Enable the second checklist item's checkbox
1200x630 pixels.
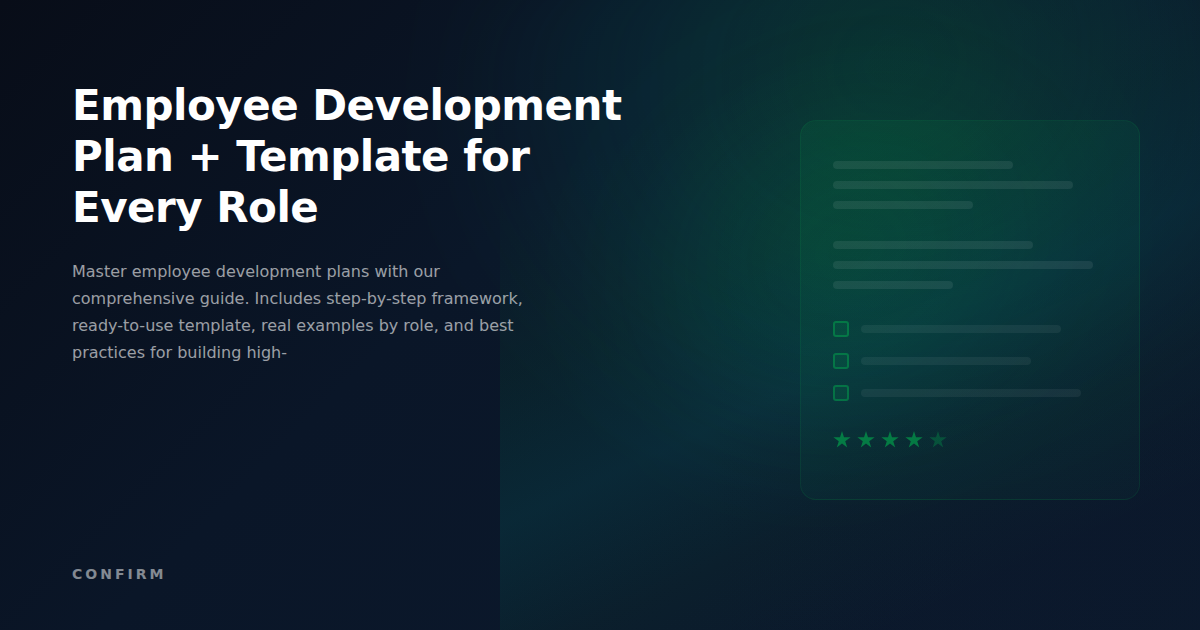(840, 361)
